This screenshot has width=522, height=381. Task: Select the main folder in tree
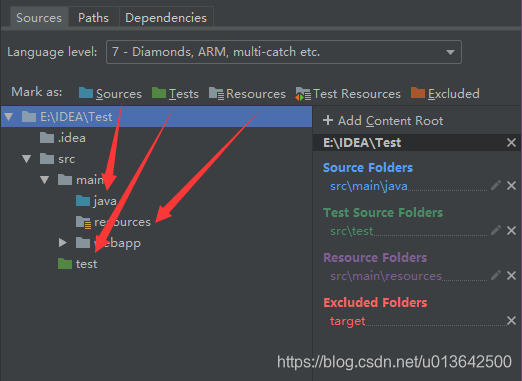tap(81, 180)
